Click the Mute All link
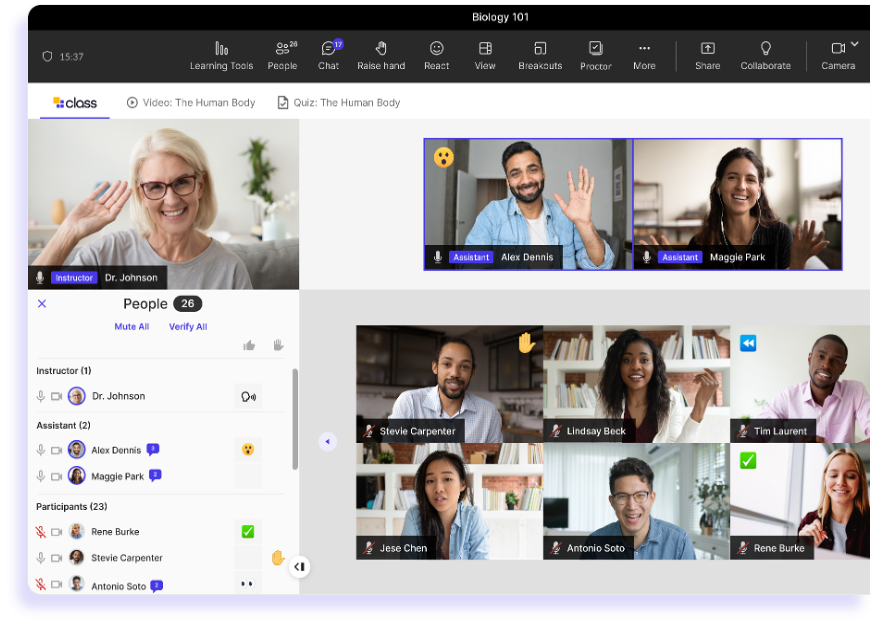 131,327
